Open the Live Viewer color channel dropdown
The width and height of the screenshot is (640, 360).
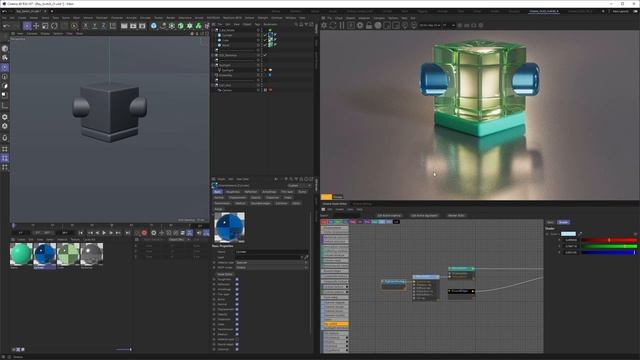[431, 25]
